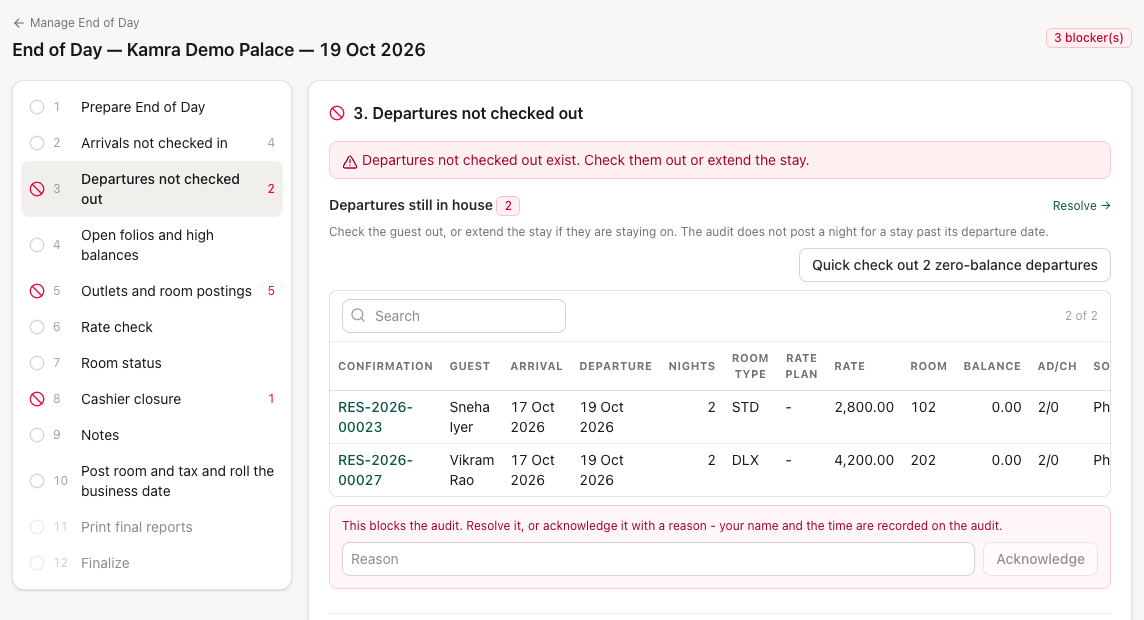The height and width of the screenshot is (620, 1144).
Task: Click the blocked icon beside heading 3
Action: coord(337,113)
